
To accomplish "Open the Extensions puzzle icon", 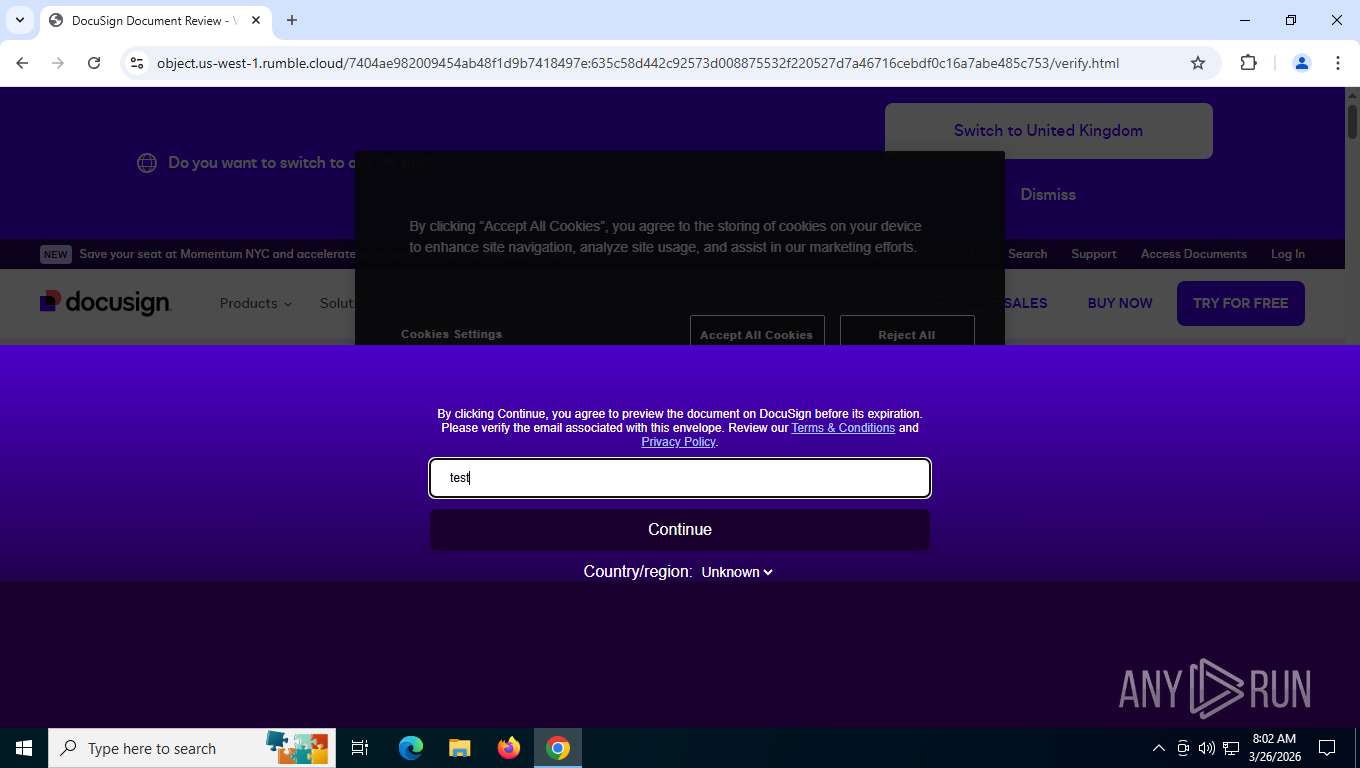I will (1248, 63).
